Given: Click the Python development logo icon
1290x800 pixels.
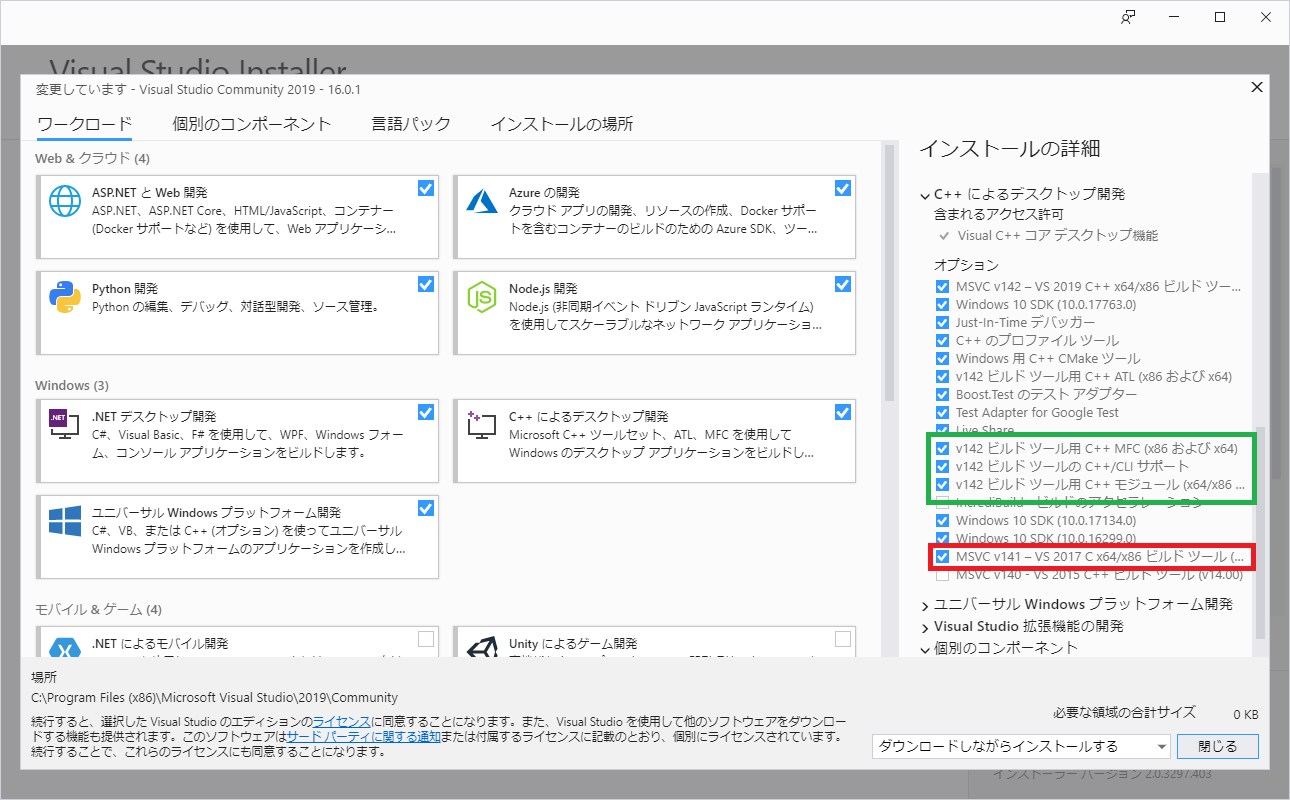Looking at the screenshot, I should tap(65, 298).
